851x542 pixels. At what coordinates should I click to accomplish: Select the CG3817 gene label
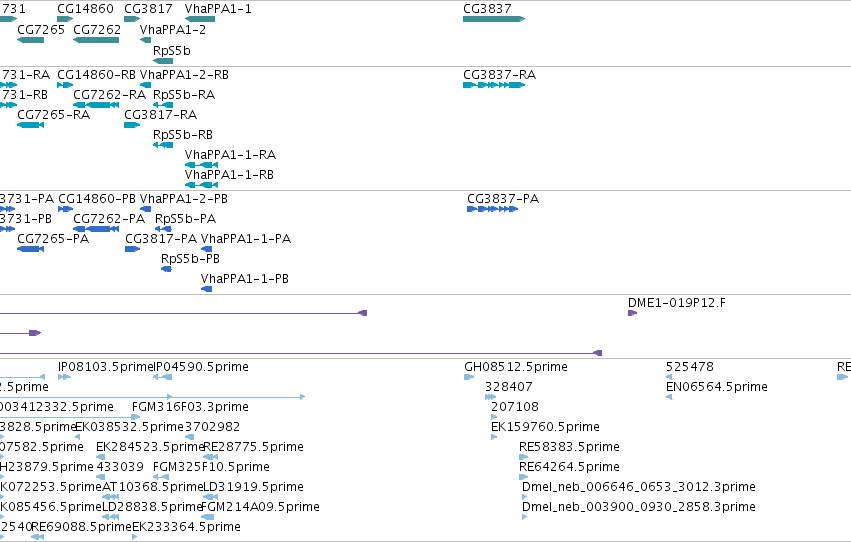[x=148, y=9]
